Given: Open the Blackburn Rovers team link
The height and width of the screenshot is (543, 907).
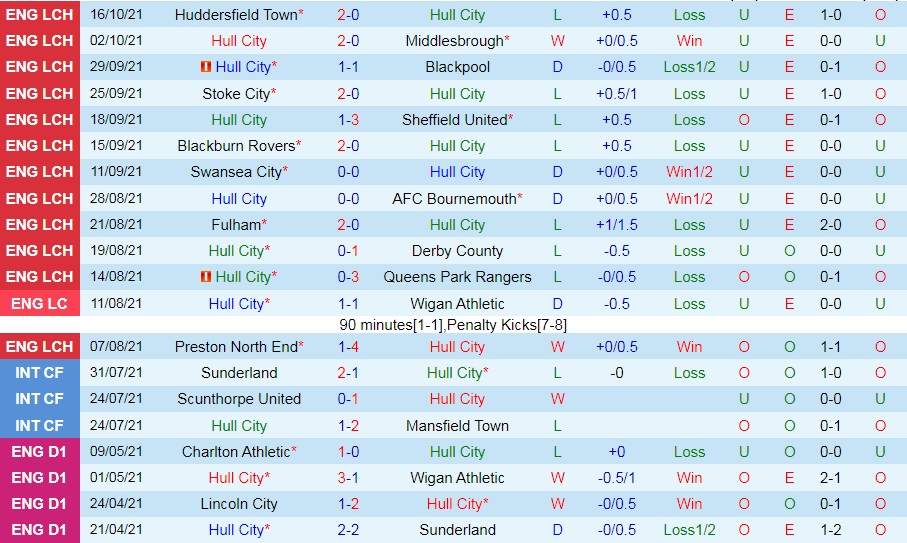Looking at the screenshot, I should click(x=236, y=146).
